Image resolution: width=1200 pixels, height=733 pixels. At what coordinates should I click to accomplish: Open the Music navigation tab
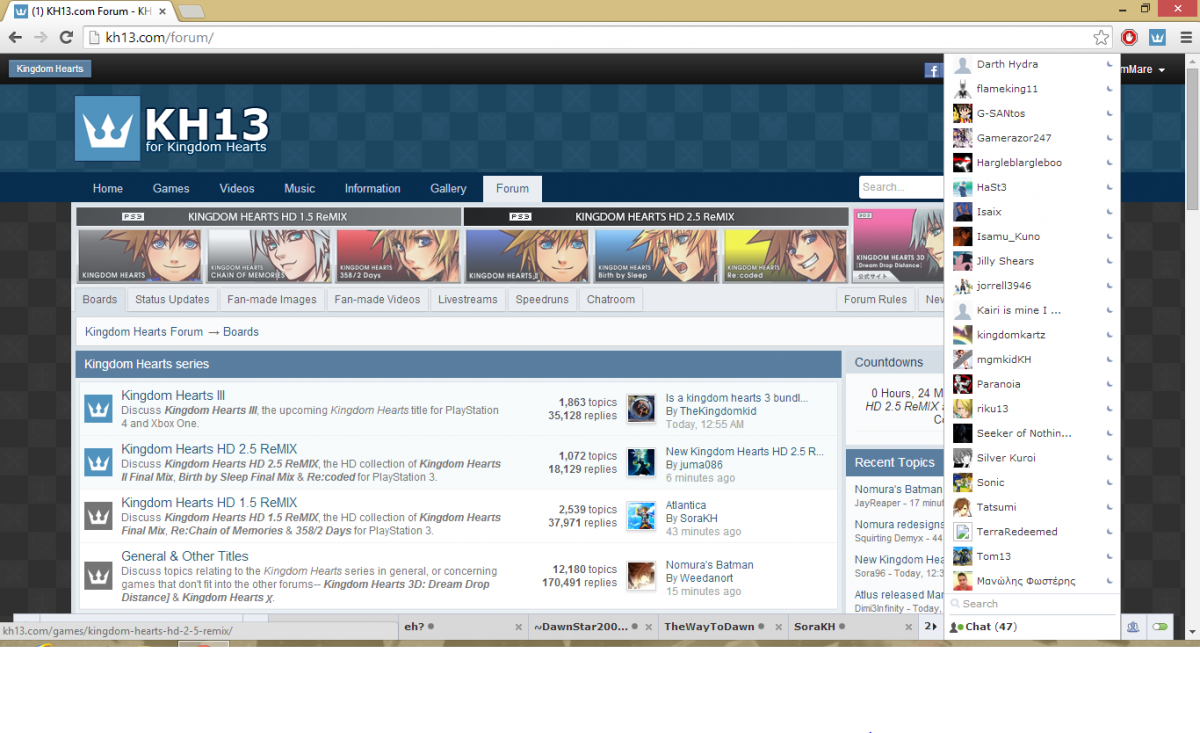(299, 188)
